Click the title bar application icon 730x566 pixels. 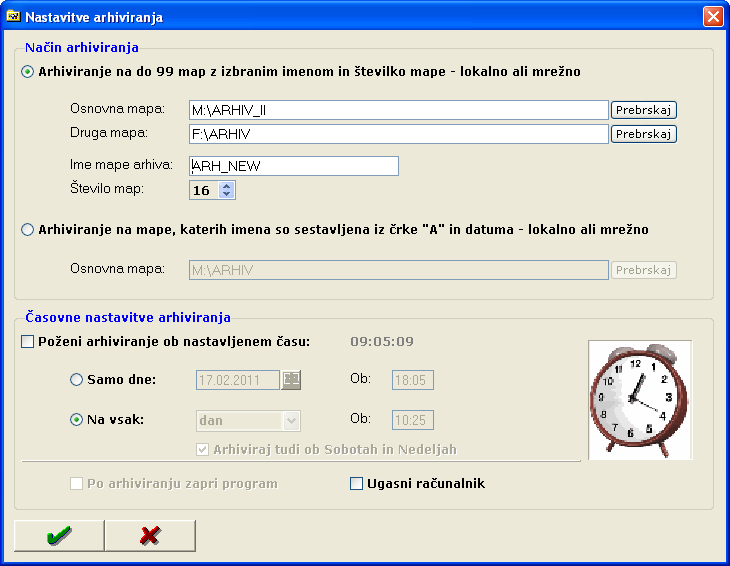pyautogui.click(x=14, y=17)
